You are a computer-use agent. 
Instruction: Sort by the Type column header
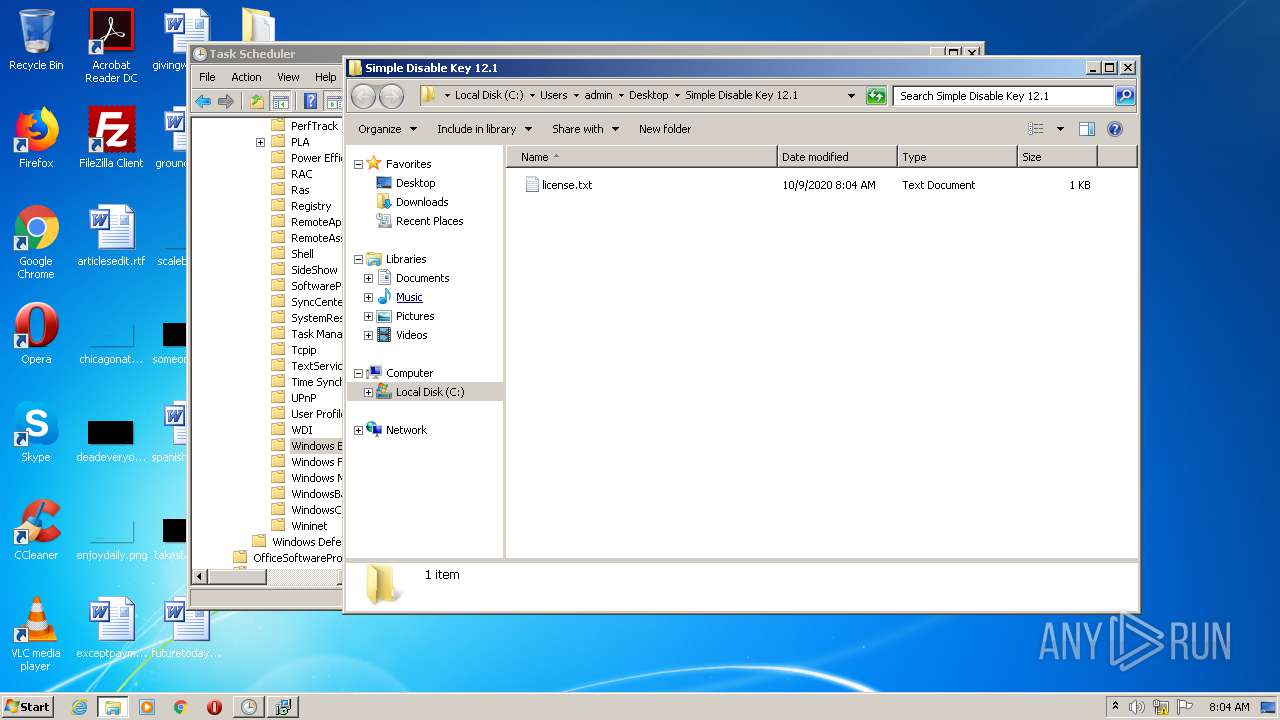click(956, 157)
